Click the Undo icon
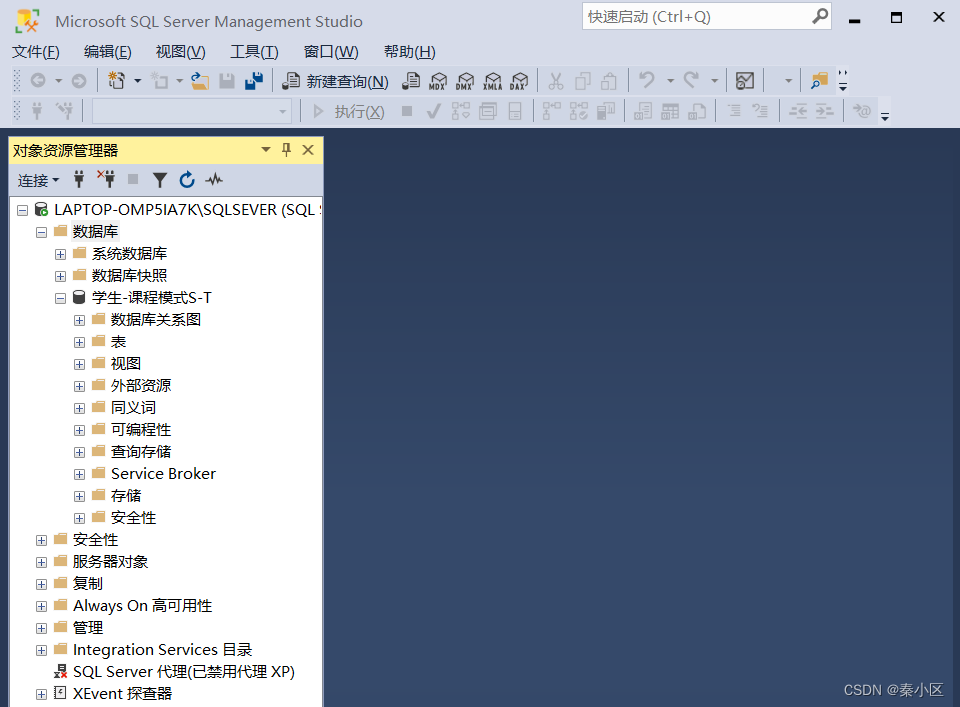The image size is (960, 707). point(647,81)
